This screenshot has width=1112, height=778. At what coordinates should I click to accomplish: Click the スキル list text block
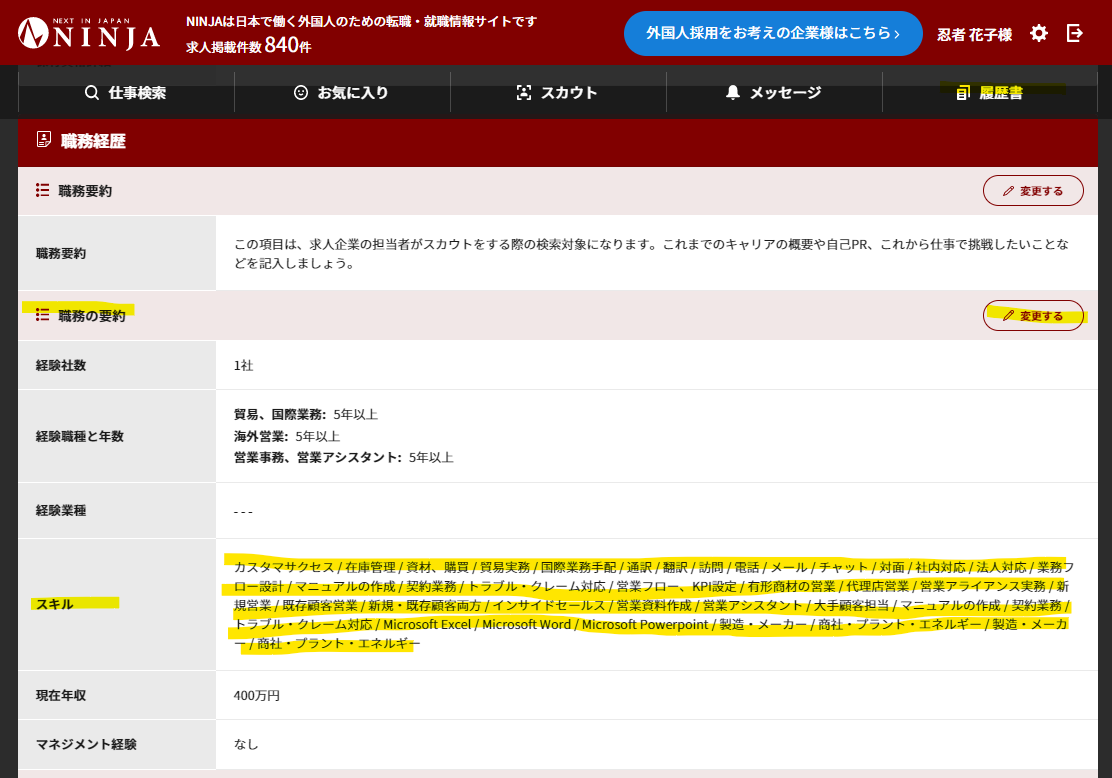(652, 605)
